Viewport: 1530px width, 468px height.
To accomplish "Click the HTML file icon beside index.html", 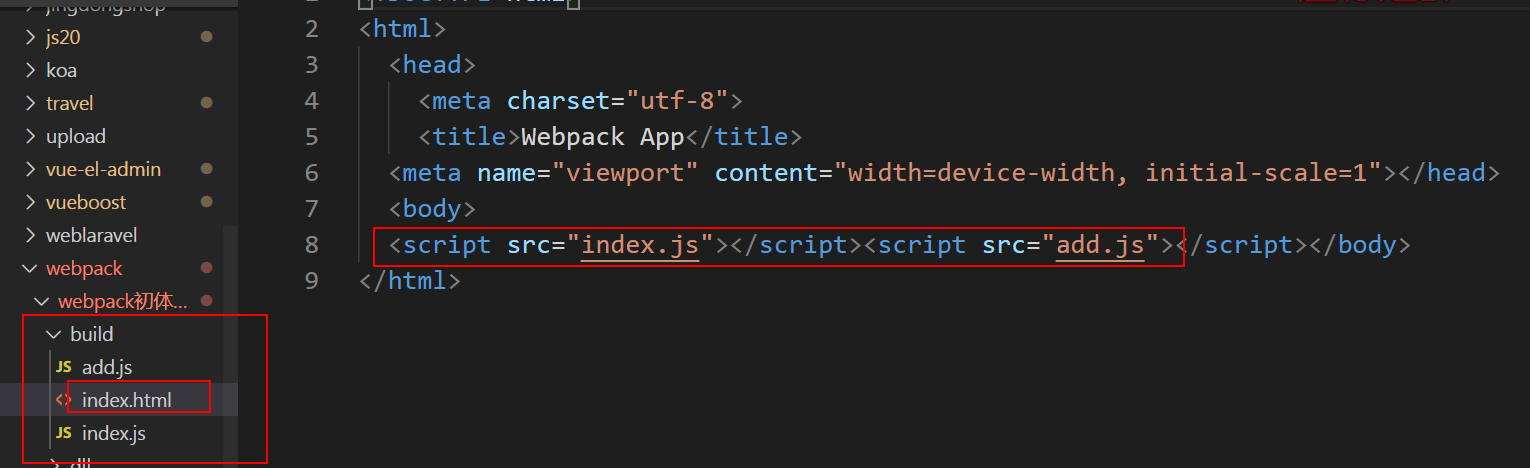I will [x=63, y=400].
